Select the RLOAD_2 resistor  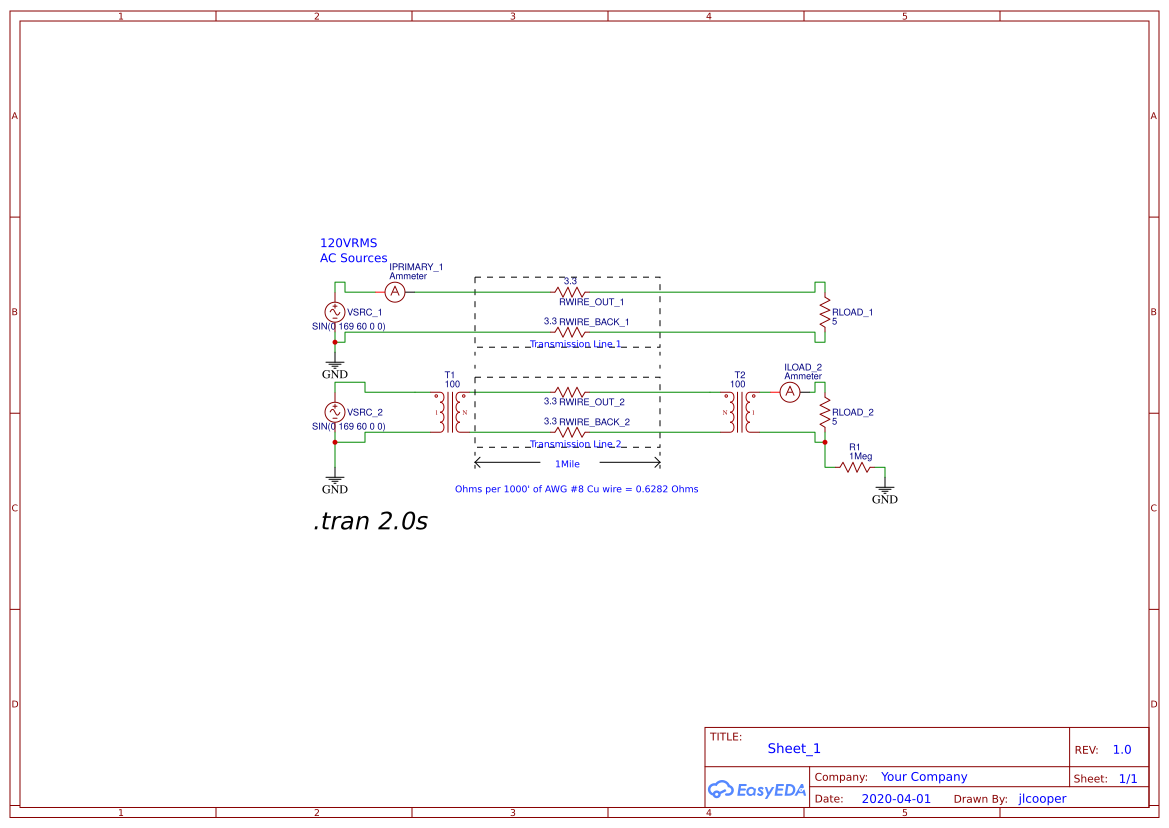[822, 412]
